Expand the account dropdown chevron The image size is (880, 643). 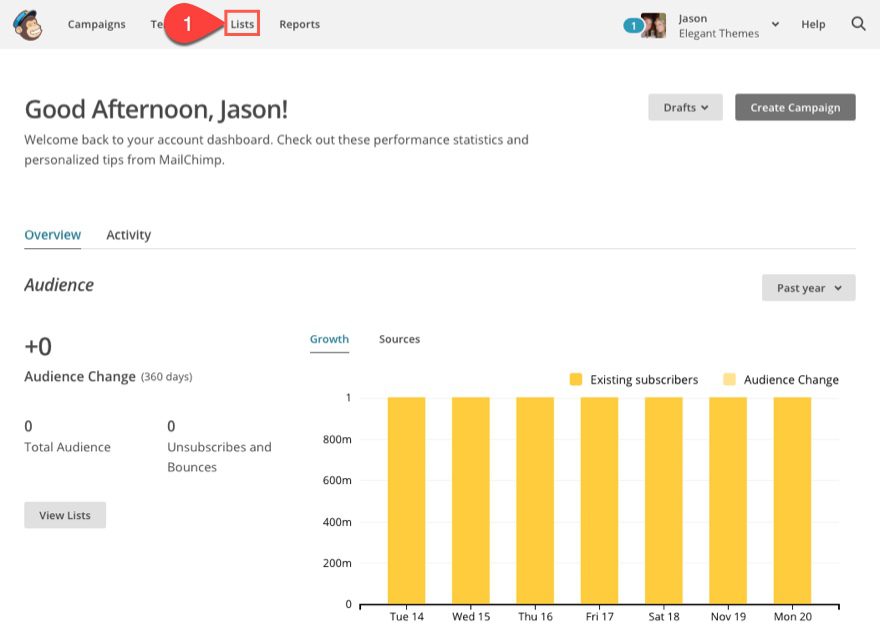coord(775,24)
